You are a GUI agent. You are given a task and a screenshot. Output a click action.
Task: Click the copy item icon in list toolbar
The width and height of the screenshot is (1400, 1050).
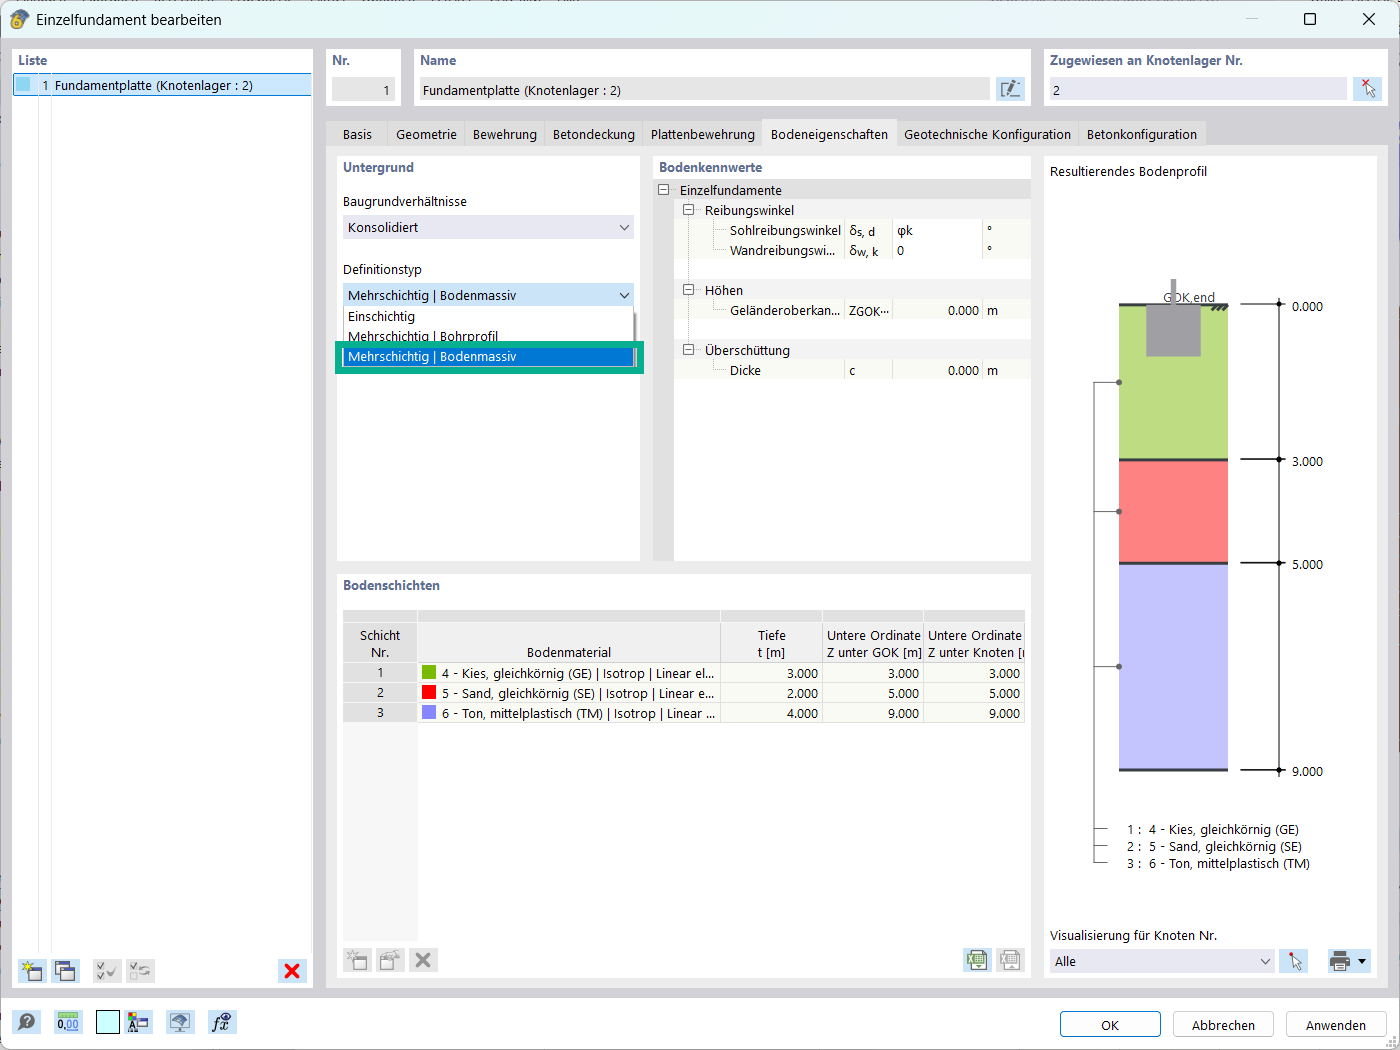pyautogui.click(x=66, y=970)
